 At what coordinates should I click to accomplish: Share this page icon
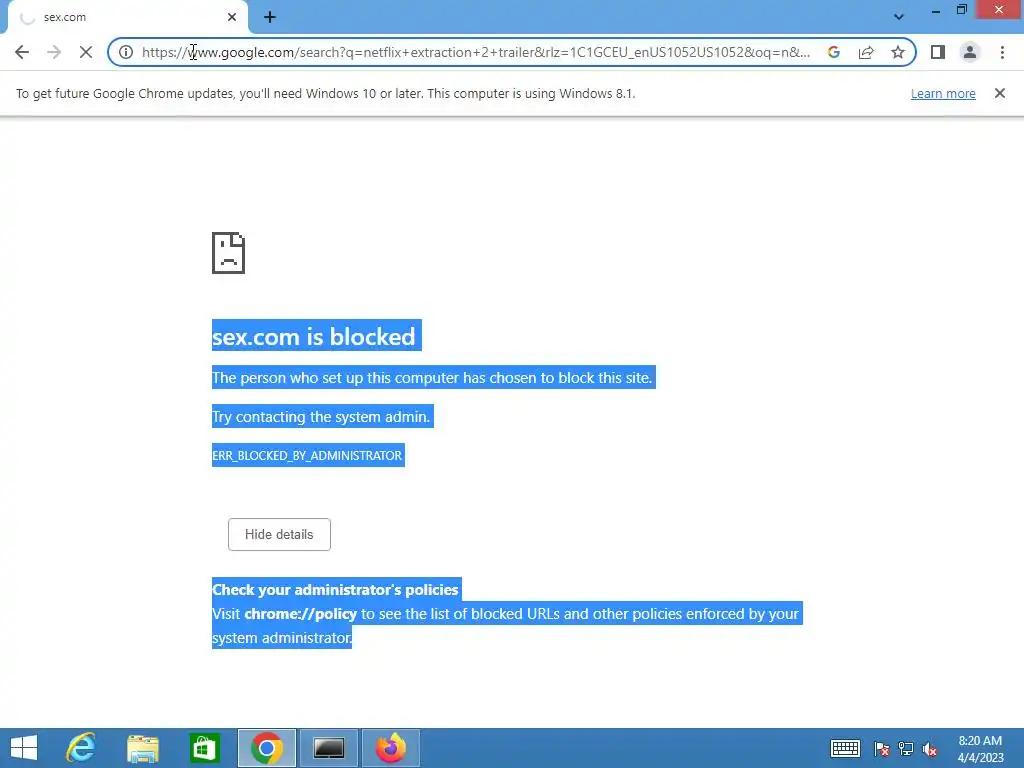click(866, 52)
